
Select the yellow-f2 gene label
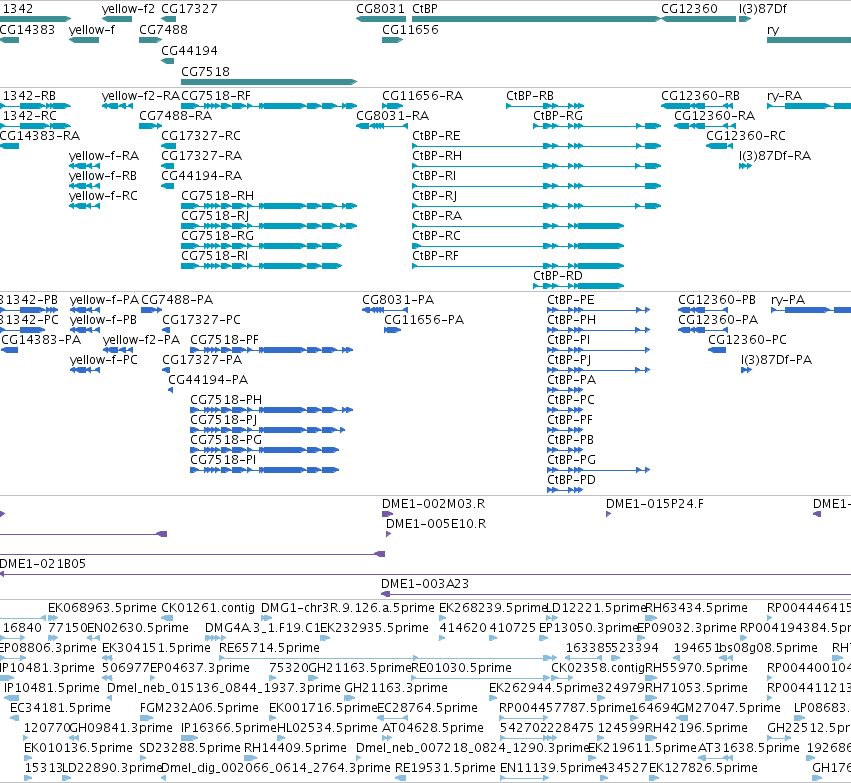(128, 9)
